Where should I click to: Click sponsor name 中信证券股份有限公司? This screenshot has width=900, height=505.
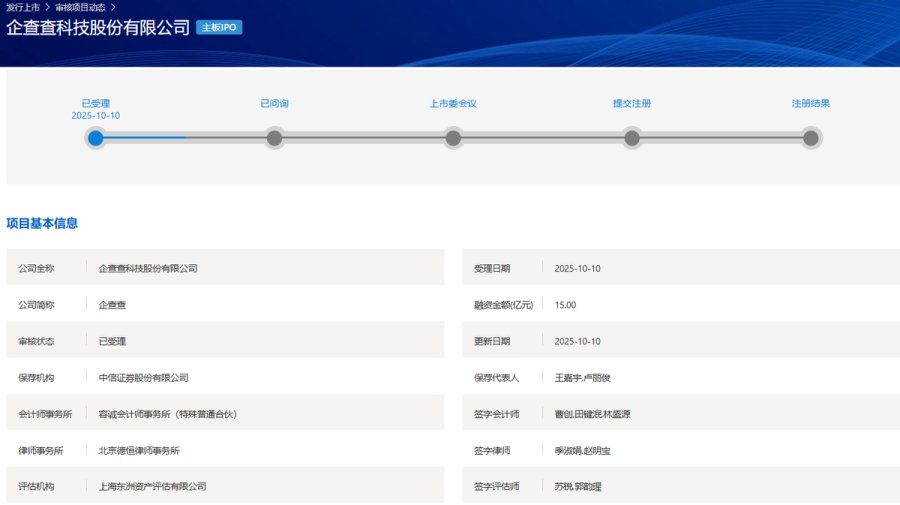pyautogui.click(x=143, y=378)
